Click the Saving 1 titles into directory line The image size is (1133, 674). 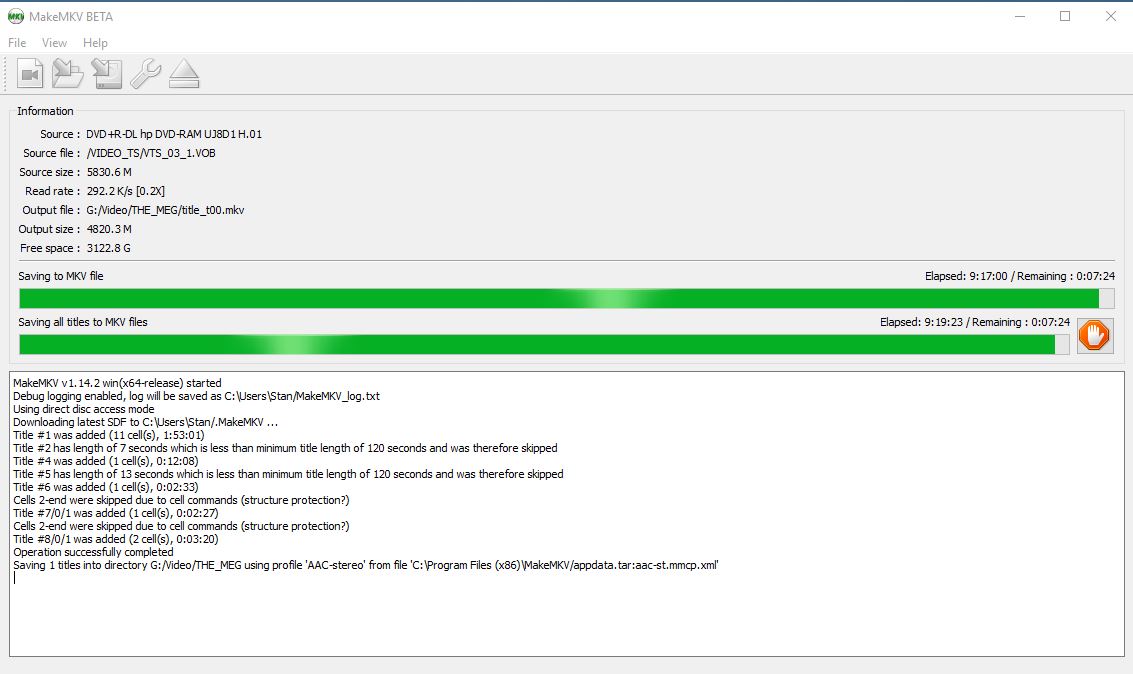click(x=366, y=565)
